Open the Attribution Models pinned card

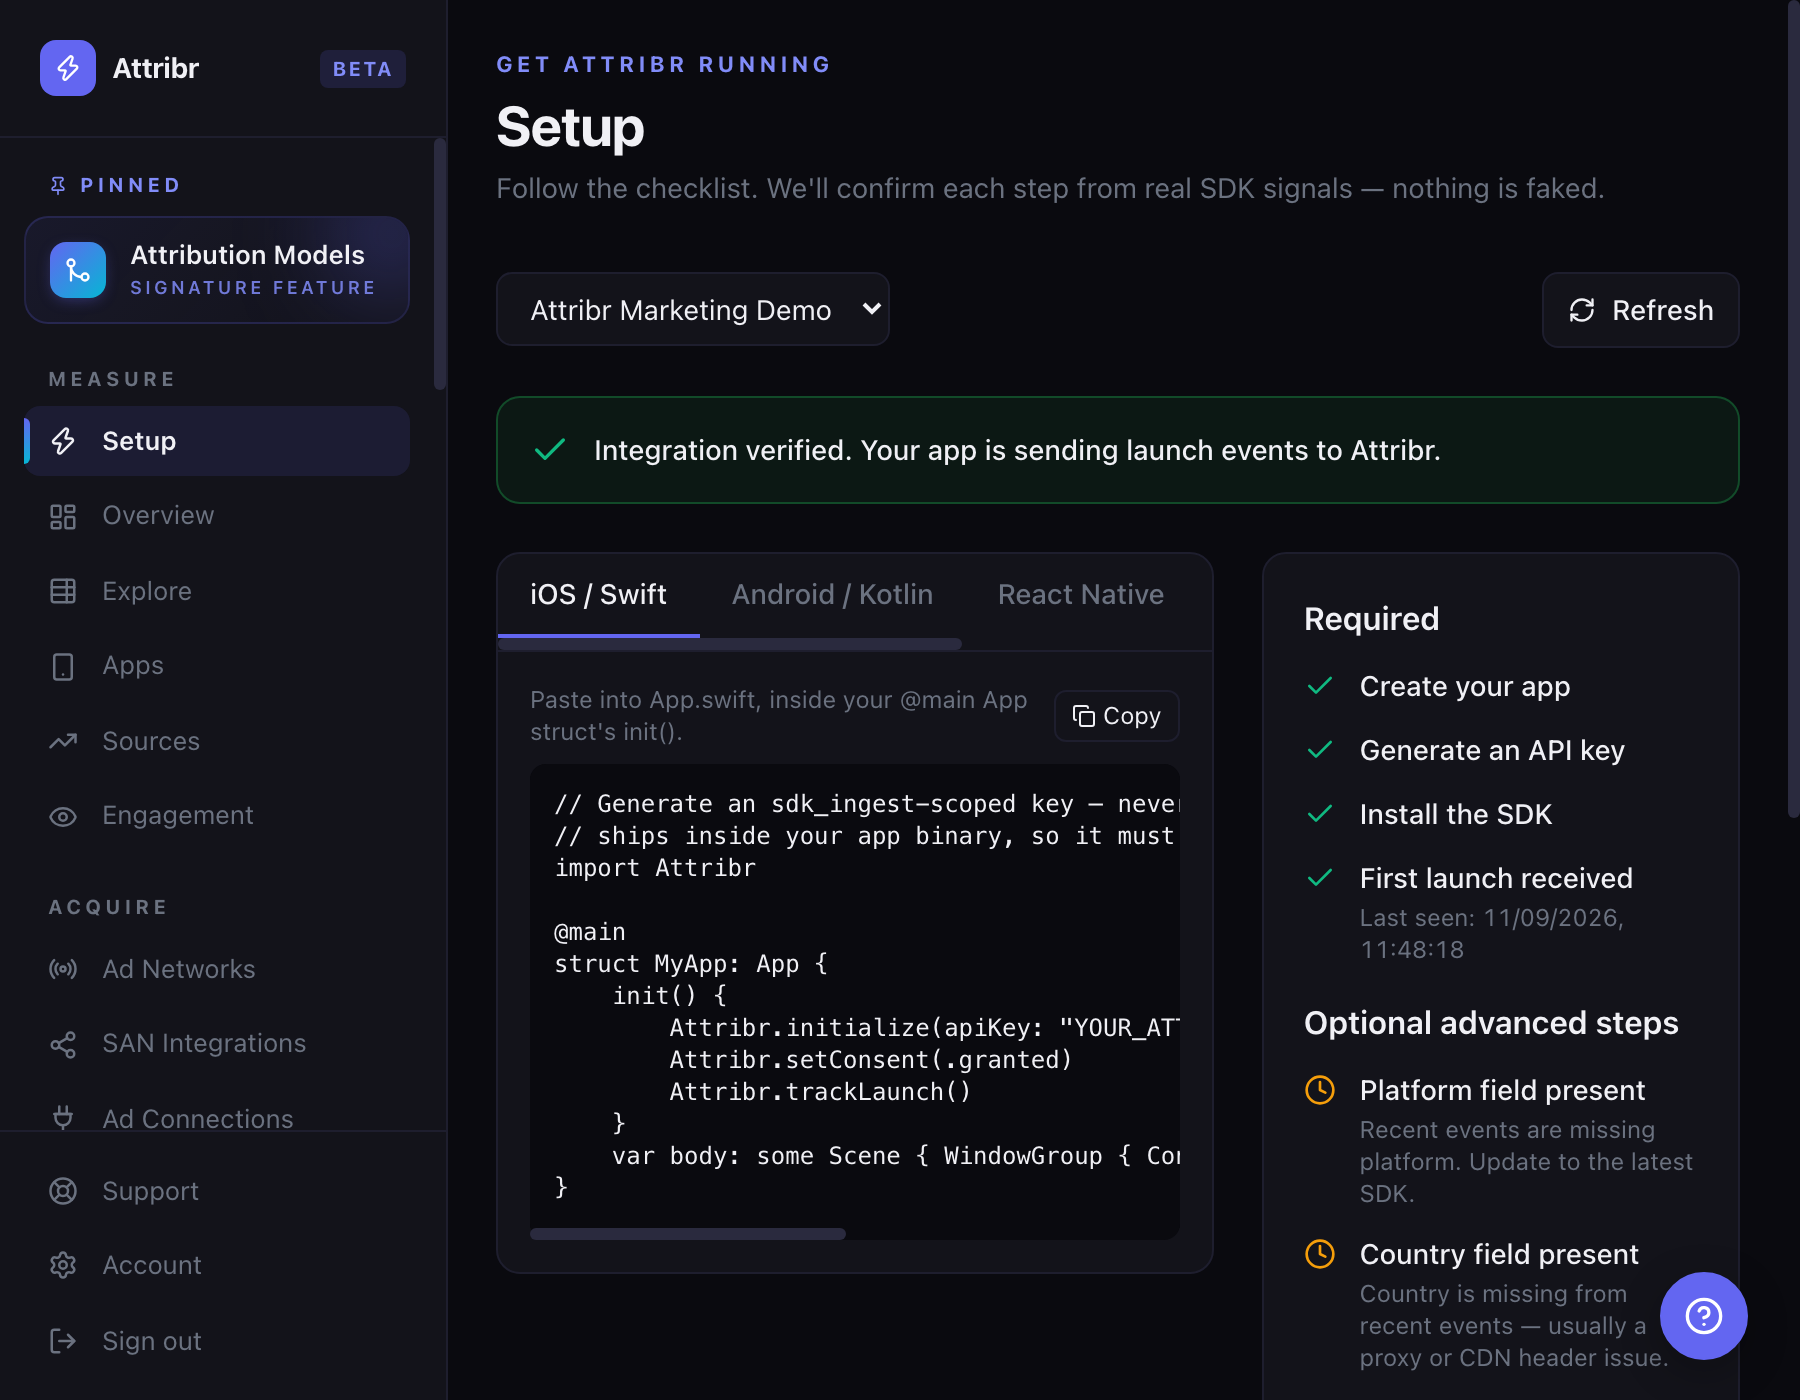[217, 270]
